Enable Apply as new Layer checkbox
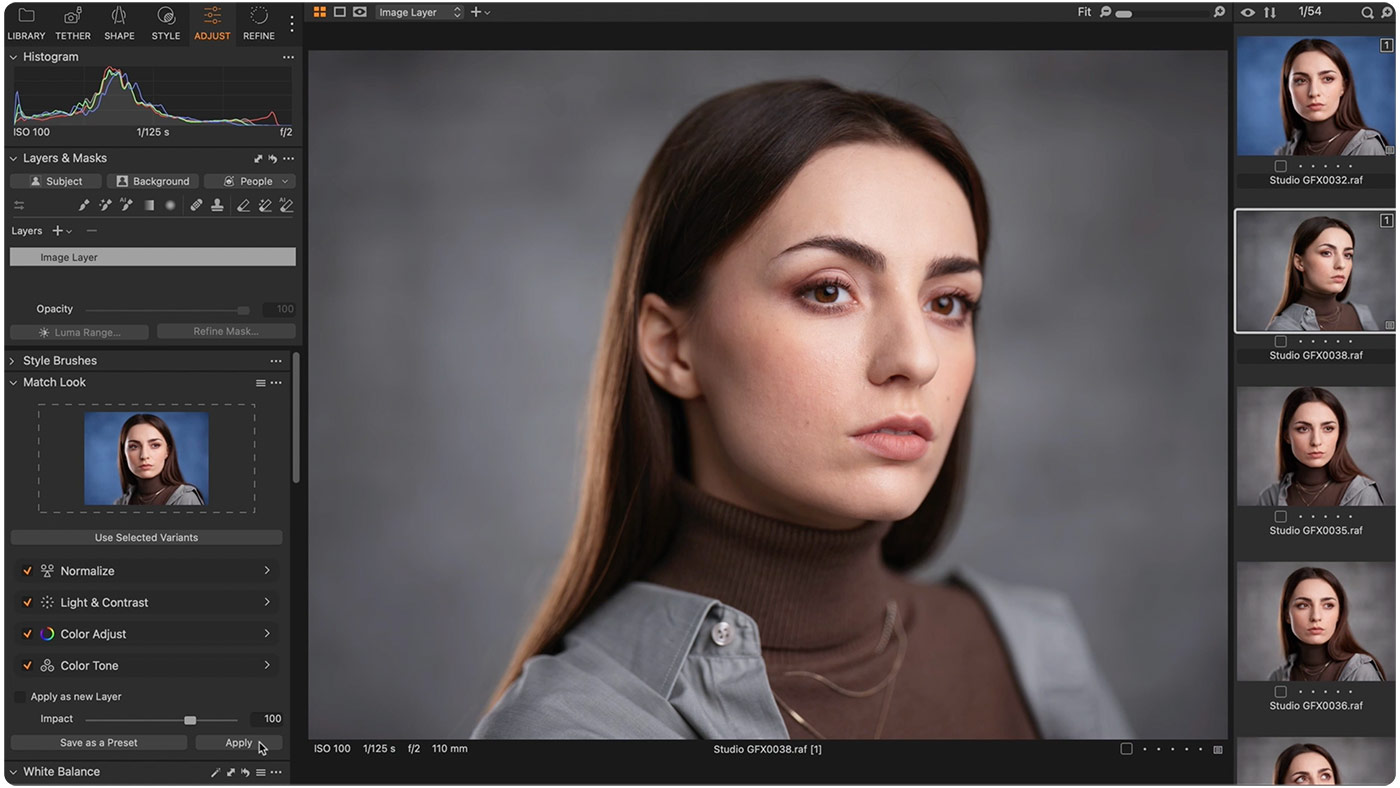Screen dimensions: 1400x788 pyautogui.click(x=20, y=697)
